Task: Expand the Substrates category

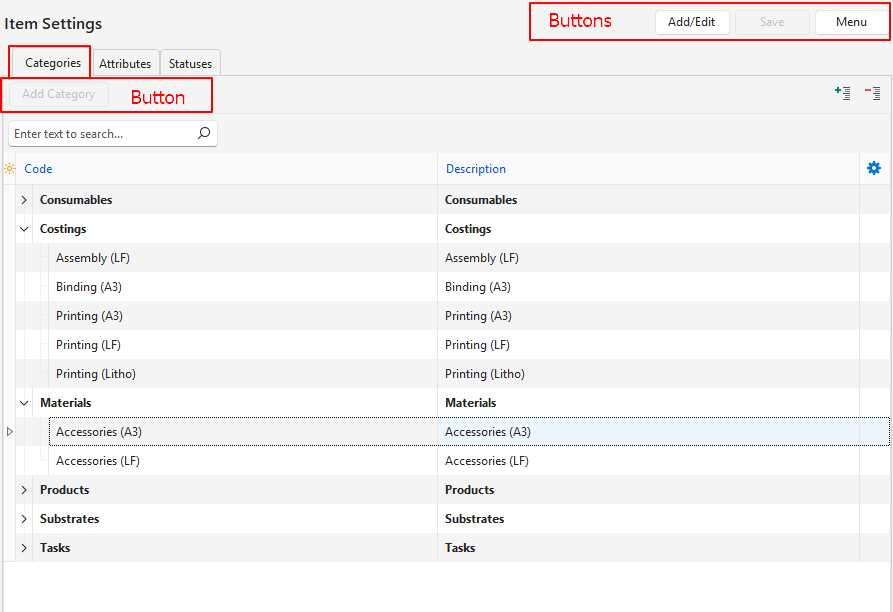Action: click(24, 519)
